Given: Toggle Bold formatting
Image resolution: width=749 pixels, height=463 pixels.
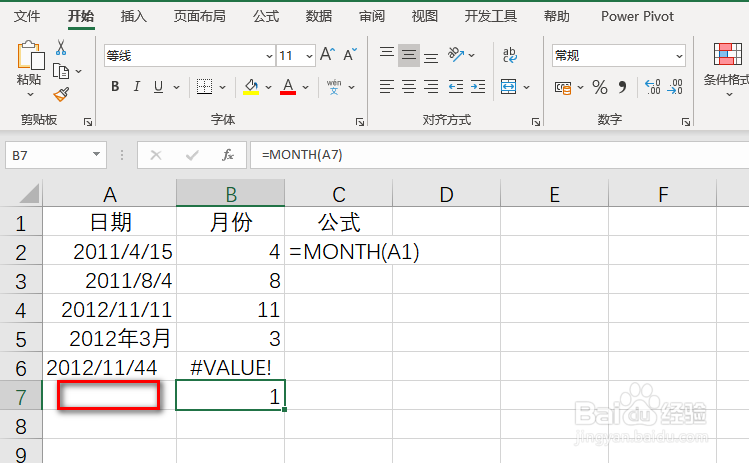Looking at the screenshot, I should [115, 86].
